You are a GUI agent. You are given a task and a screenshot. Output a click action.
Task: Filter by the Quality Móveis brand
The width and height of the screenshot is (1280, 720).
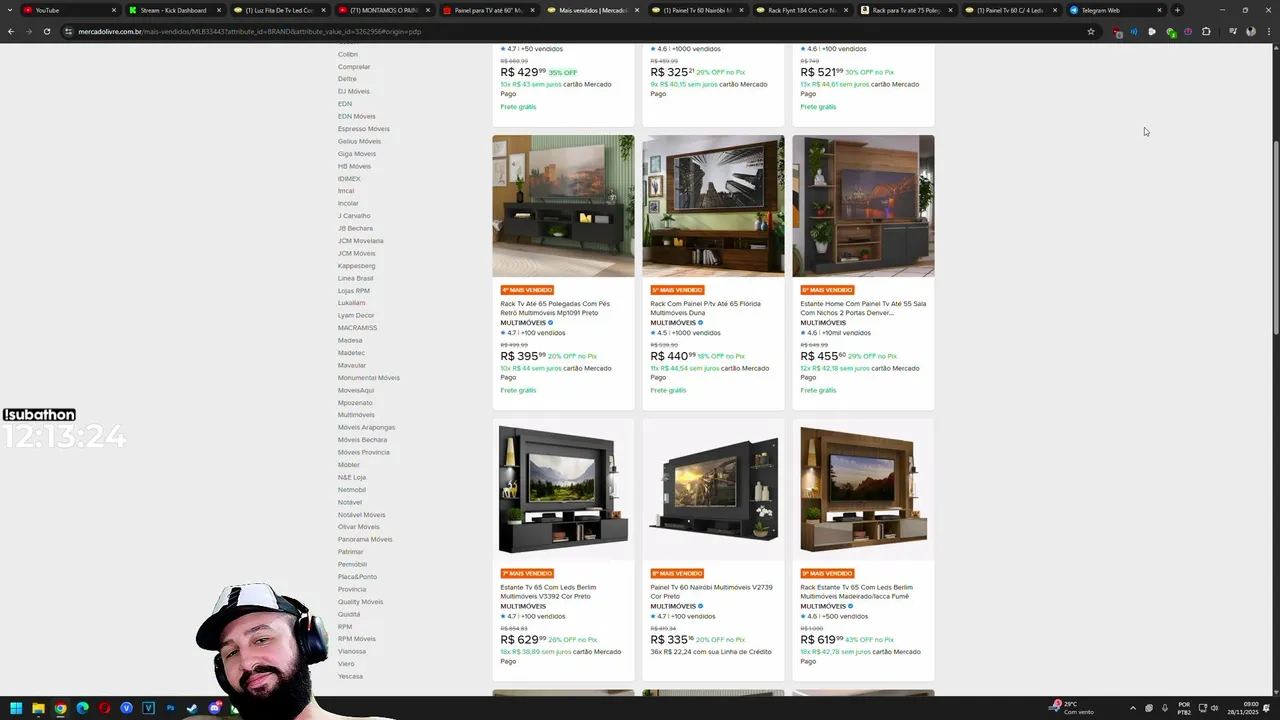360,602
